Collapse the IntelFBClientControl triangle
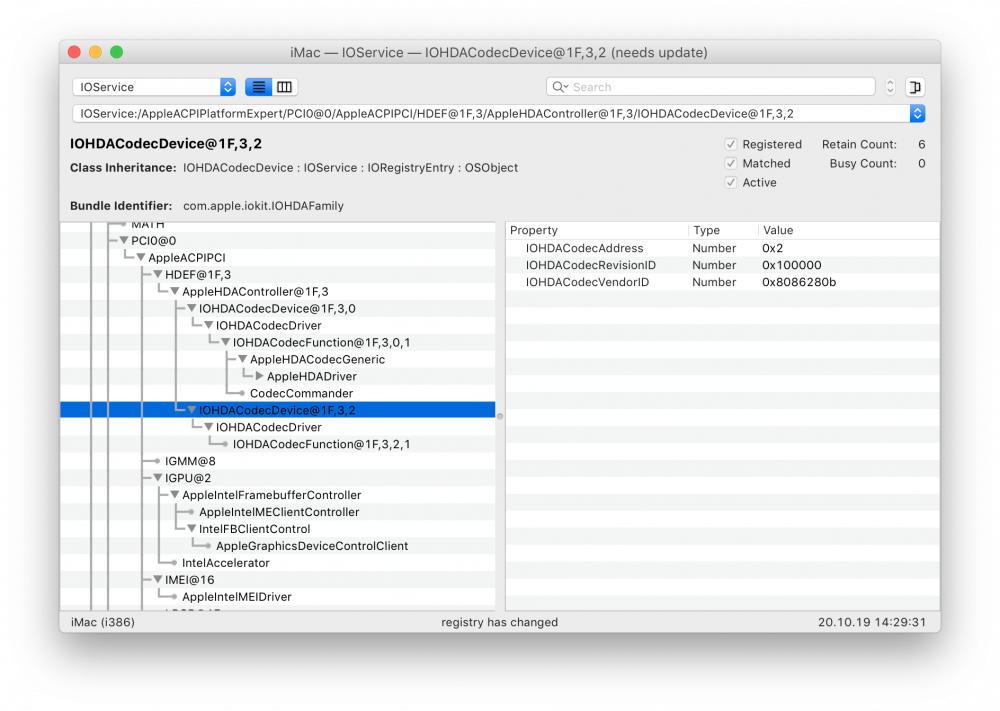1000x711 pixels. pos(191,528)
